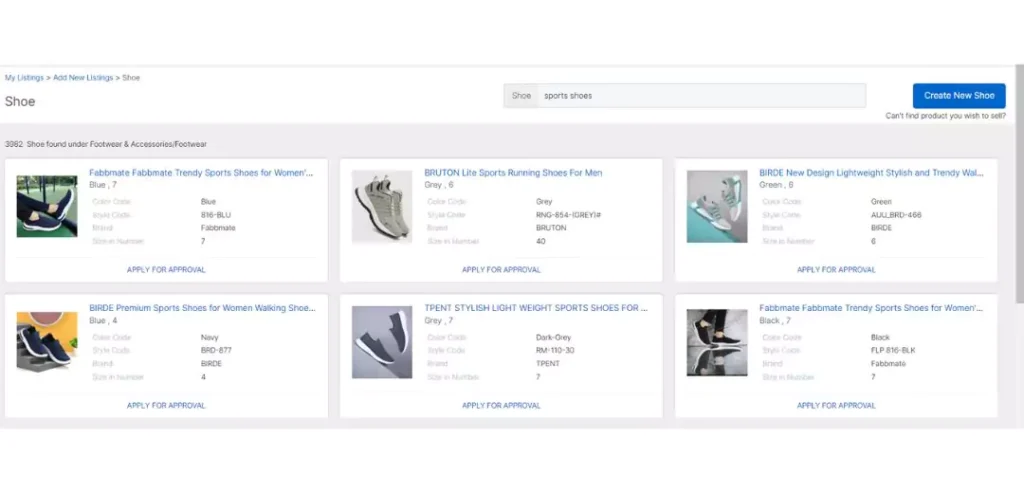Open BRUTON Lite Sports Running Shoes title

tap(513, 173)
